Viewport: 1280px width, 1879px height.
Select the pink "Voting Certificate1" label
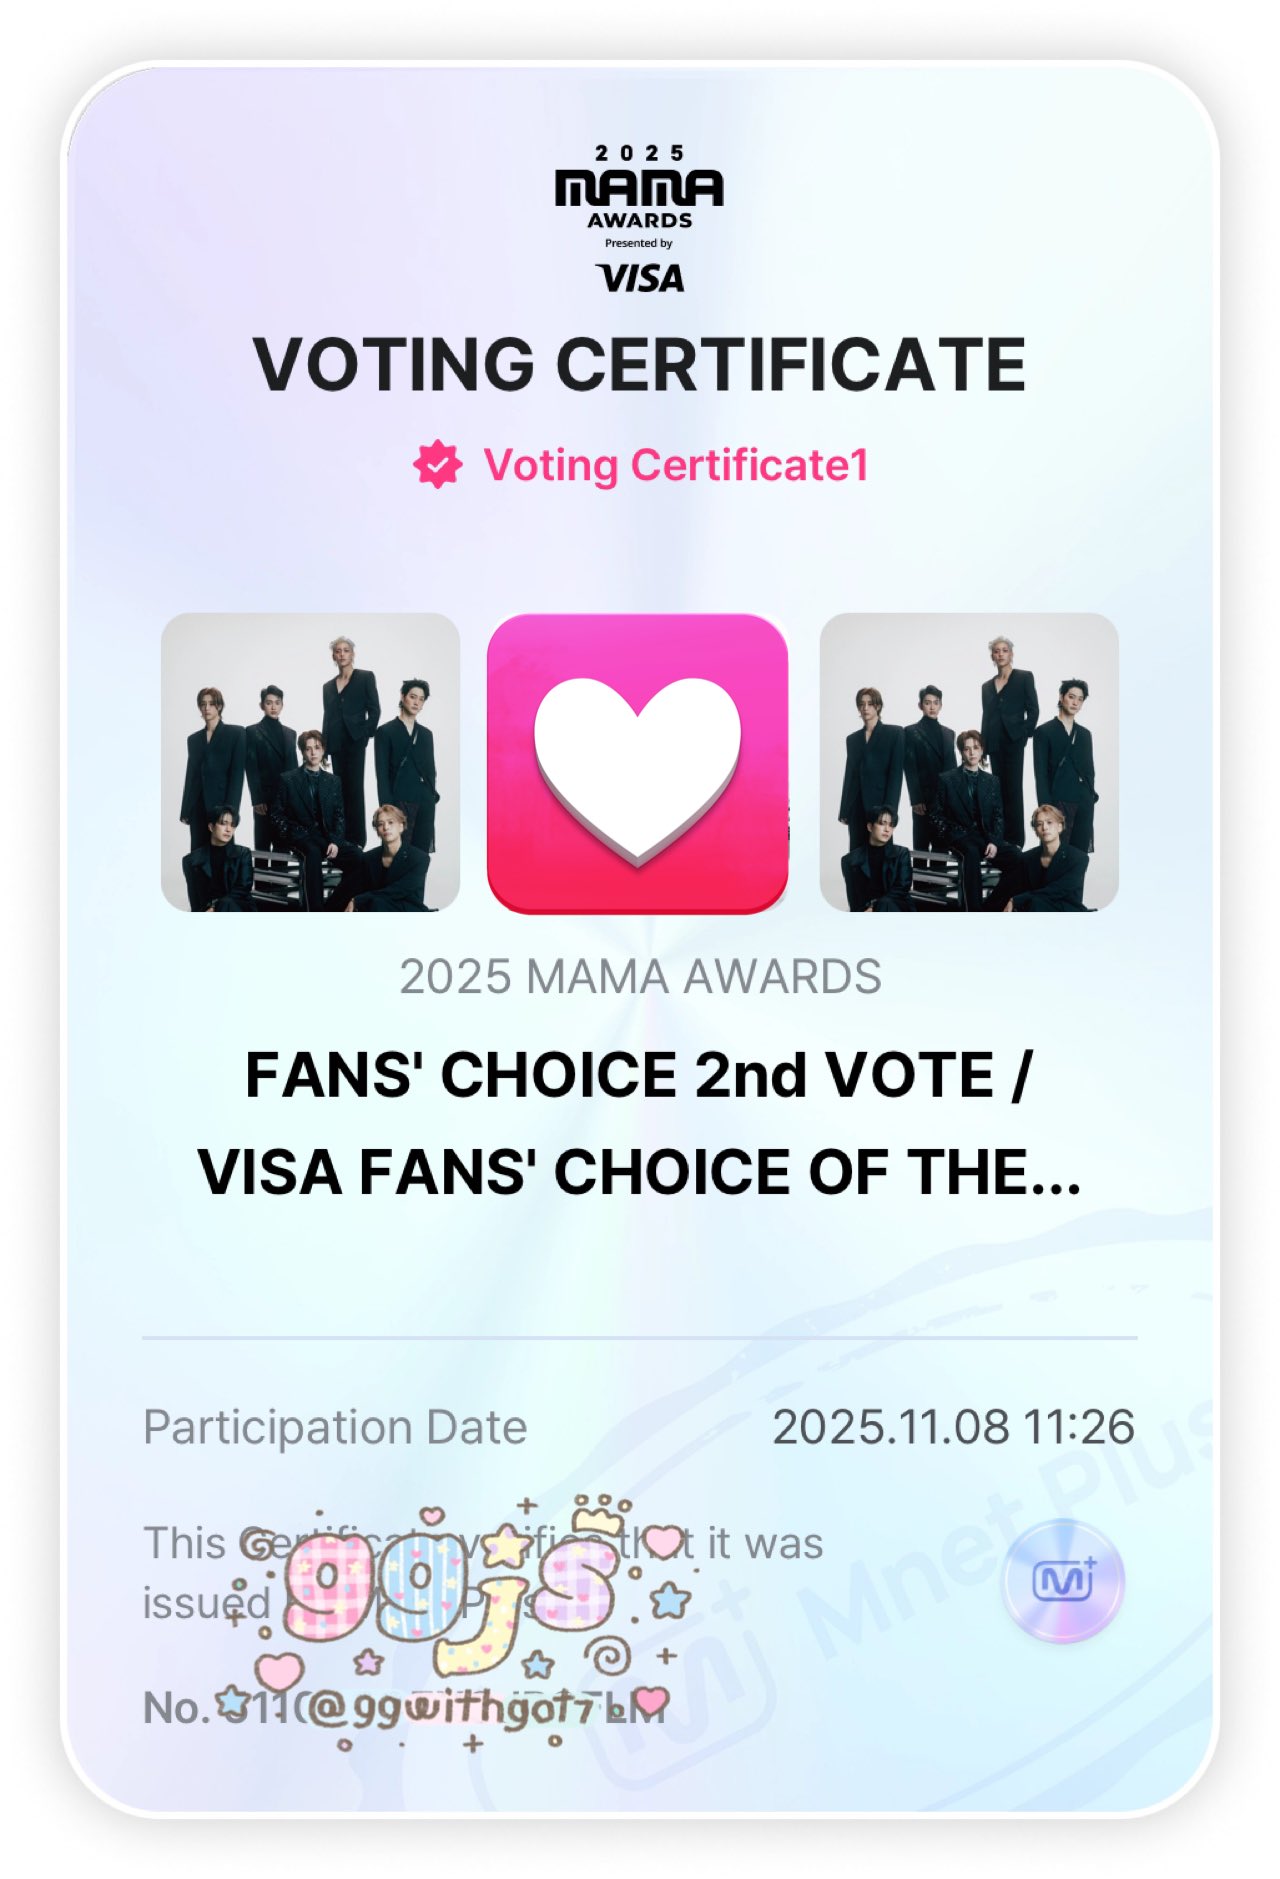(x=676, y=466)
